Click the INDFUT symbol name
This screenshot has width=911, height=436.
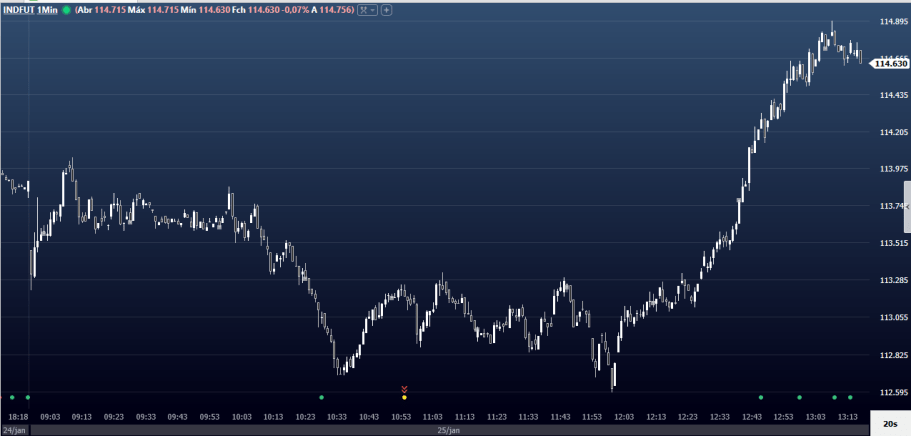coord(19,9)
